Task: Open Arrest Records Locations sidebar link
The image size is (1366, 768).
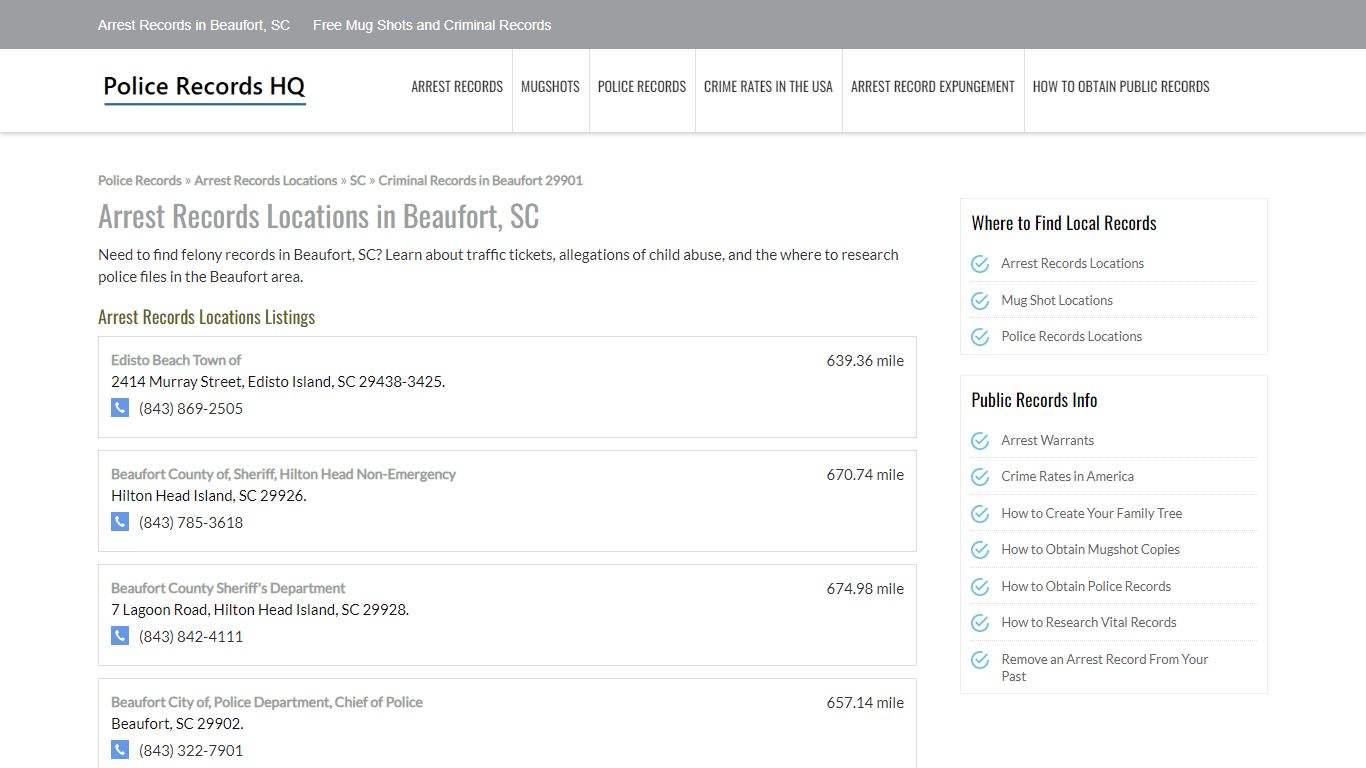Action: coord(1072,264)
